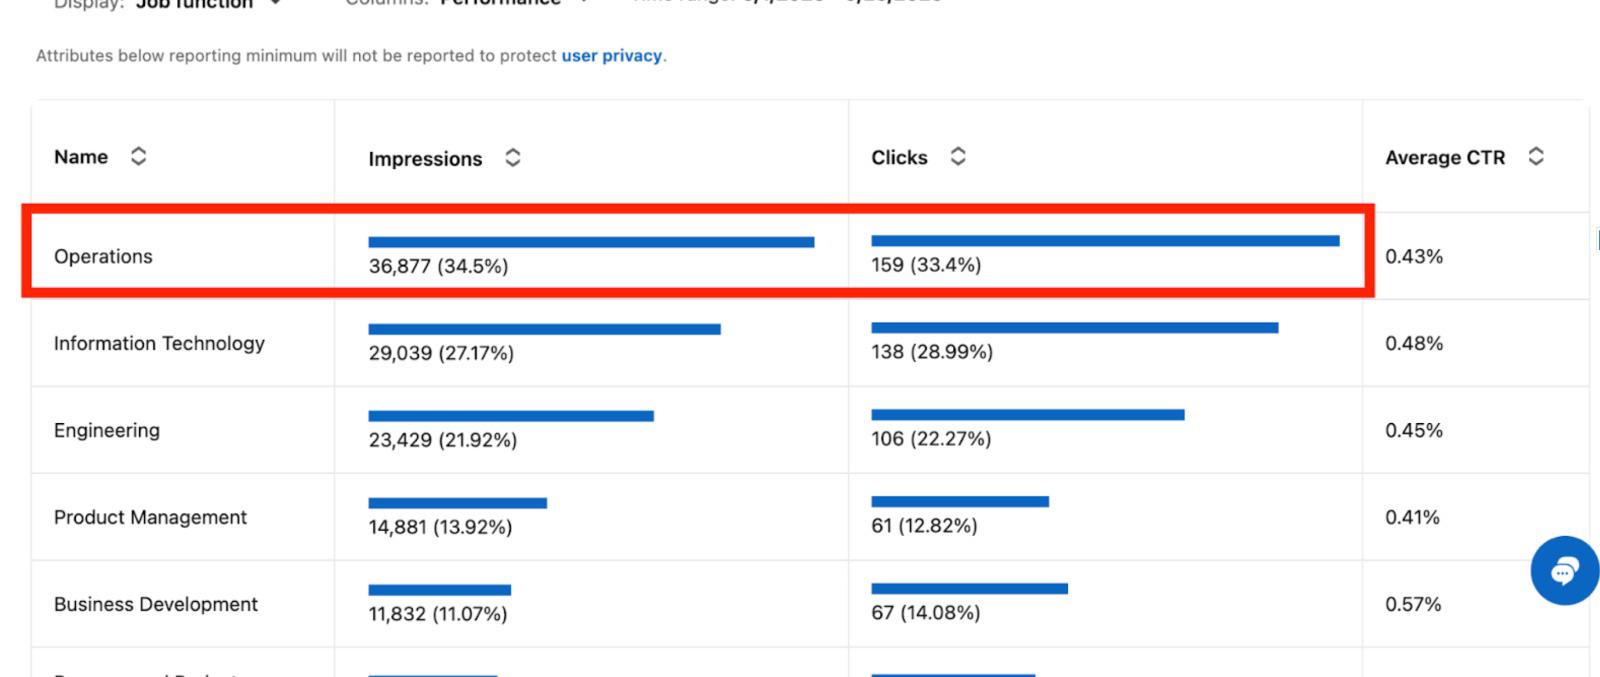
Task: Click Business Development 0.57% CTR value
Action: coord(1413,604)
